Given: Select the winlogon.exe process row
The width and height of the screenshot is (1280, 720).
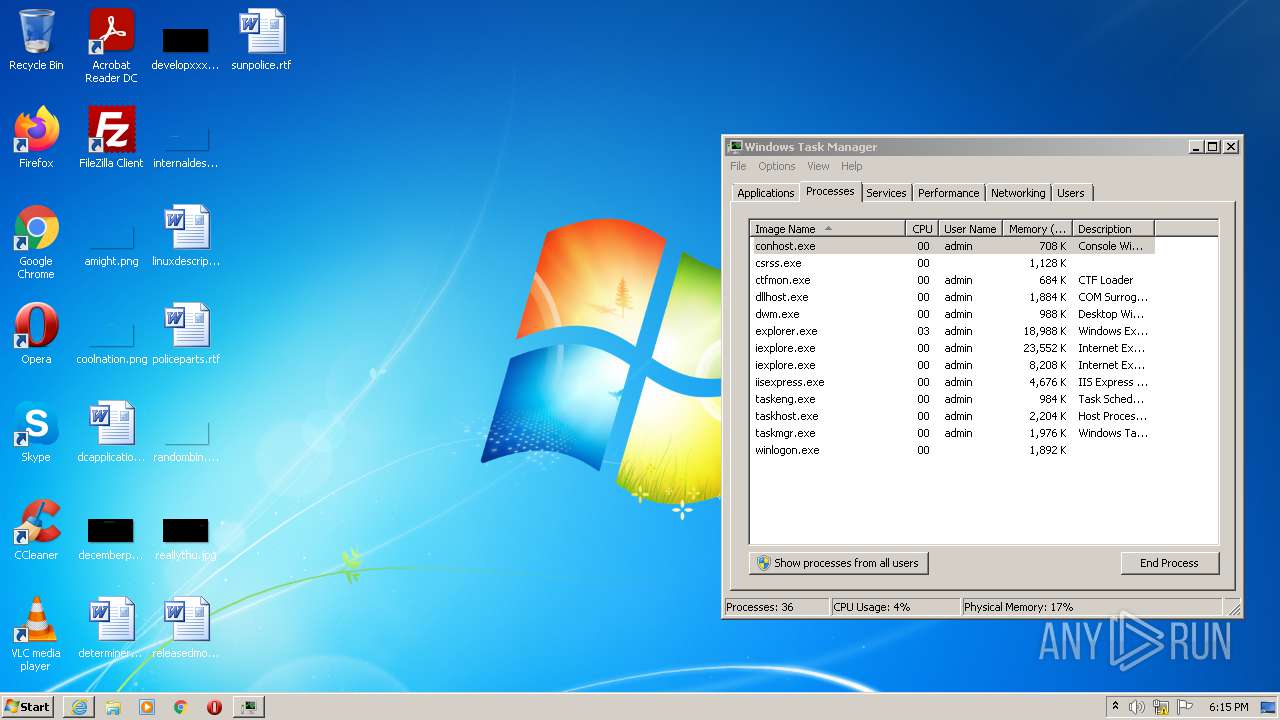Looking at the screenshot, I should [953, 450].
